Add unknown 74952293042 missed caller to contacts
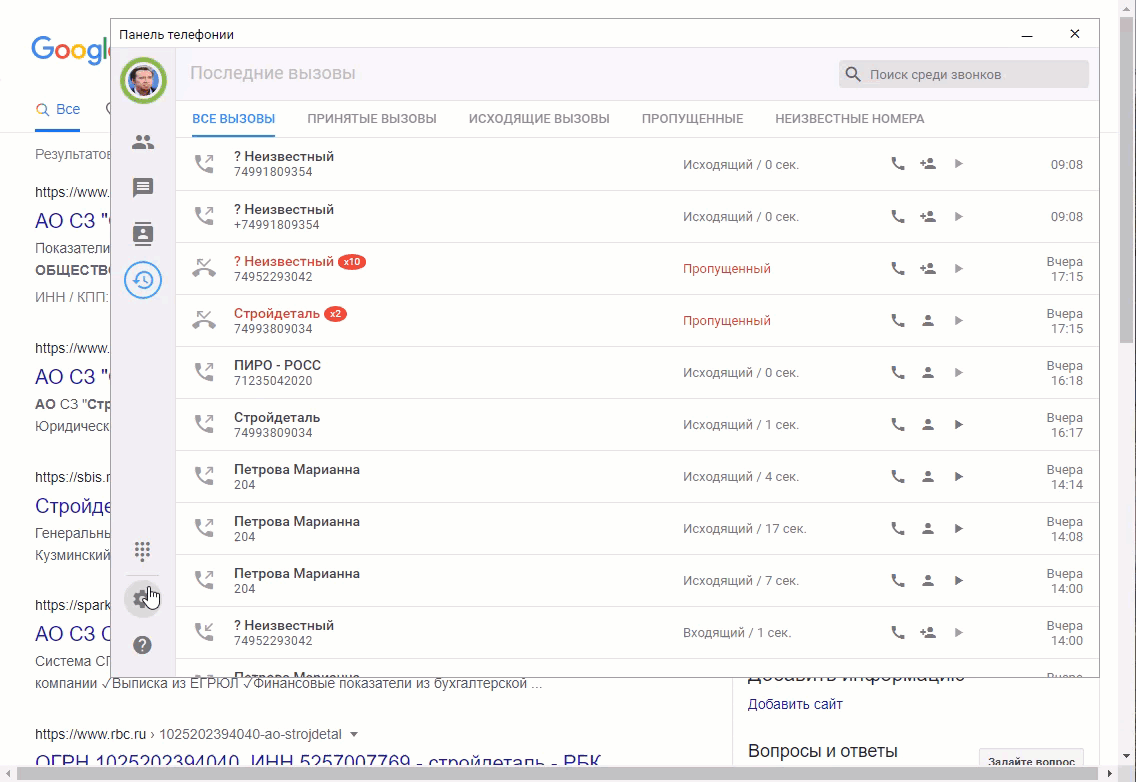Image resolution: width=1136 pixels, height=782 pixels. (928, 269)
